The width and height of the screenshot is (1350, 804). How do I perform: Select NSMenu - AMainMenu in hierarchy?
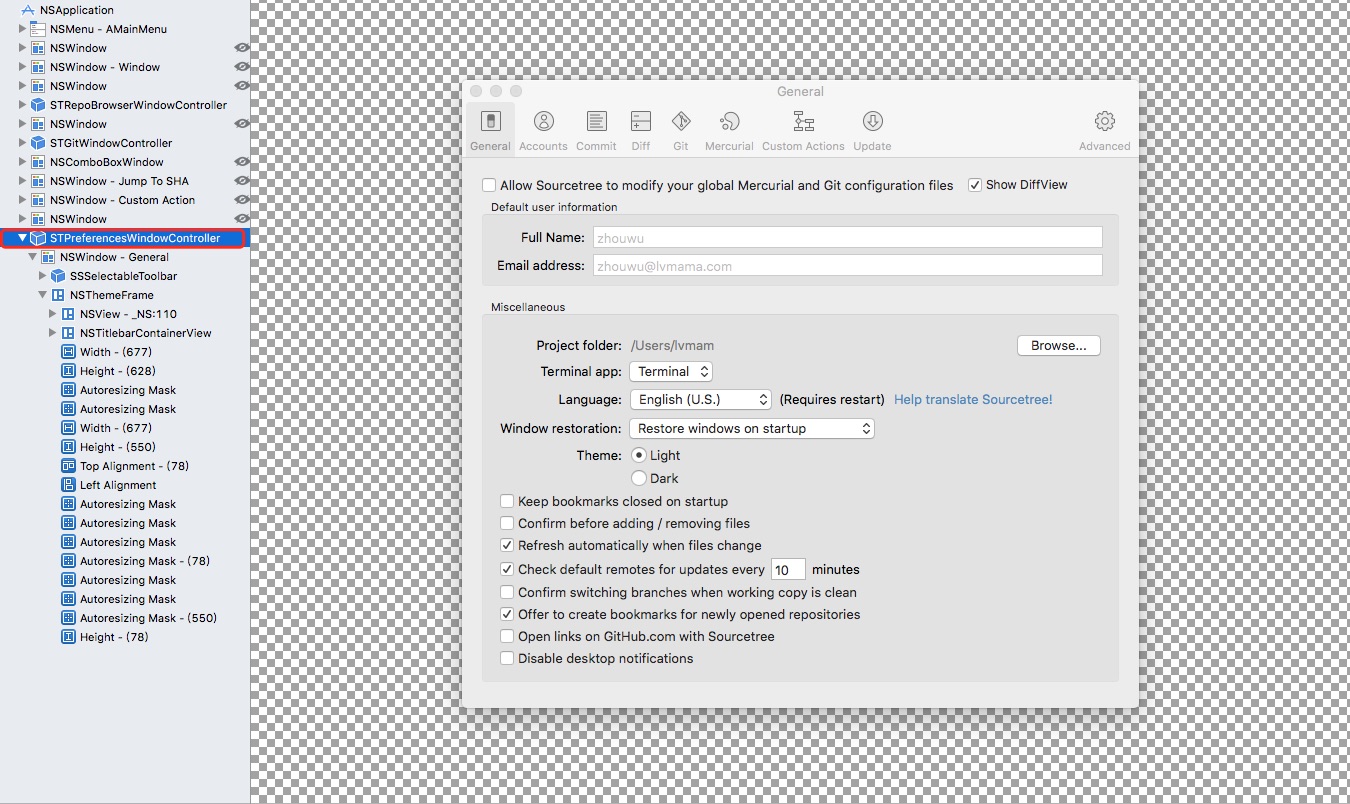pyautogui.click(x=108, y=29)
